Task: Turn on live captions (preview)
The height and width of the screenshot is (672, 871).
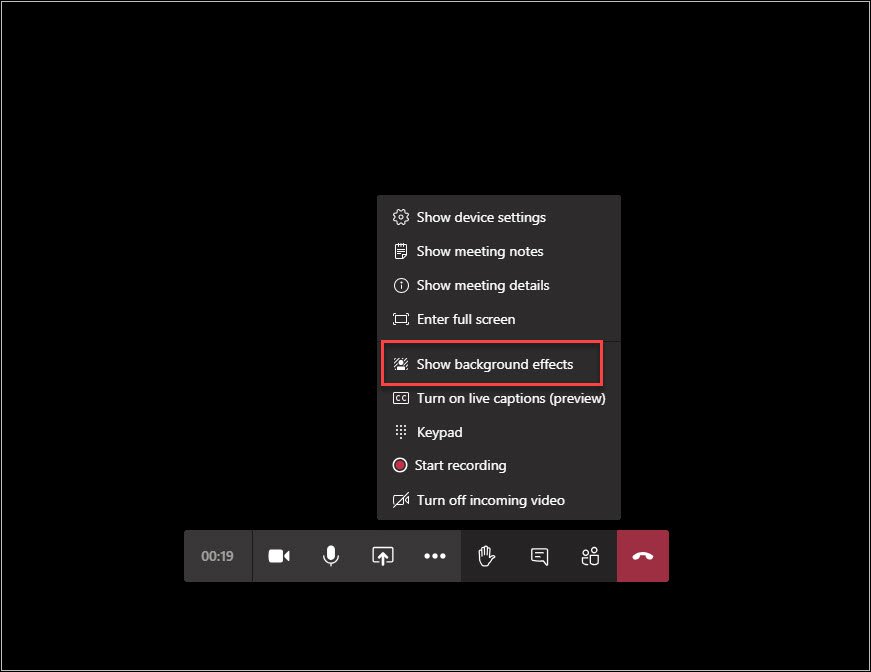Action: 498,398
